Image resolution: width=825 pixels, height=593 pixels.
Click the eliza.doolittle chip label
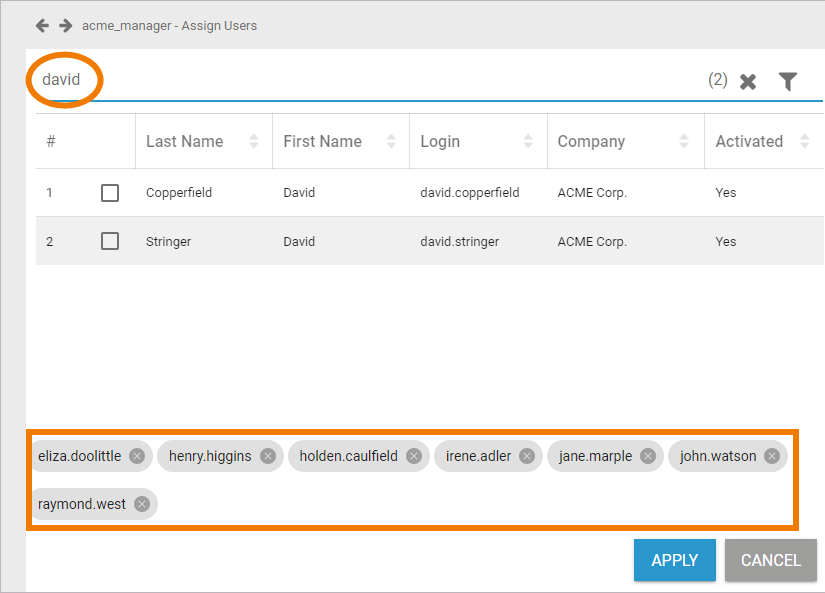click(x=79, y=456)
